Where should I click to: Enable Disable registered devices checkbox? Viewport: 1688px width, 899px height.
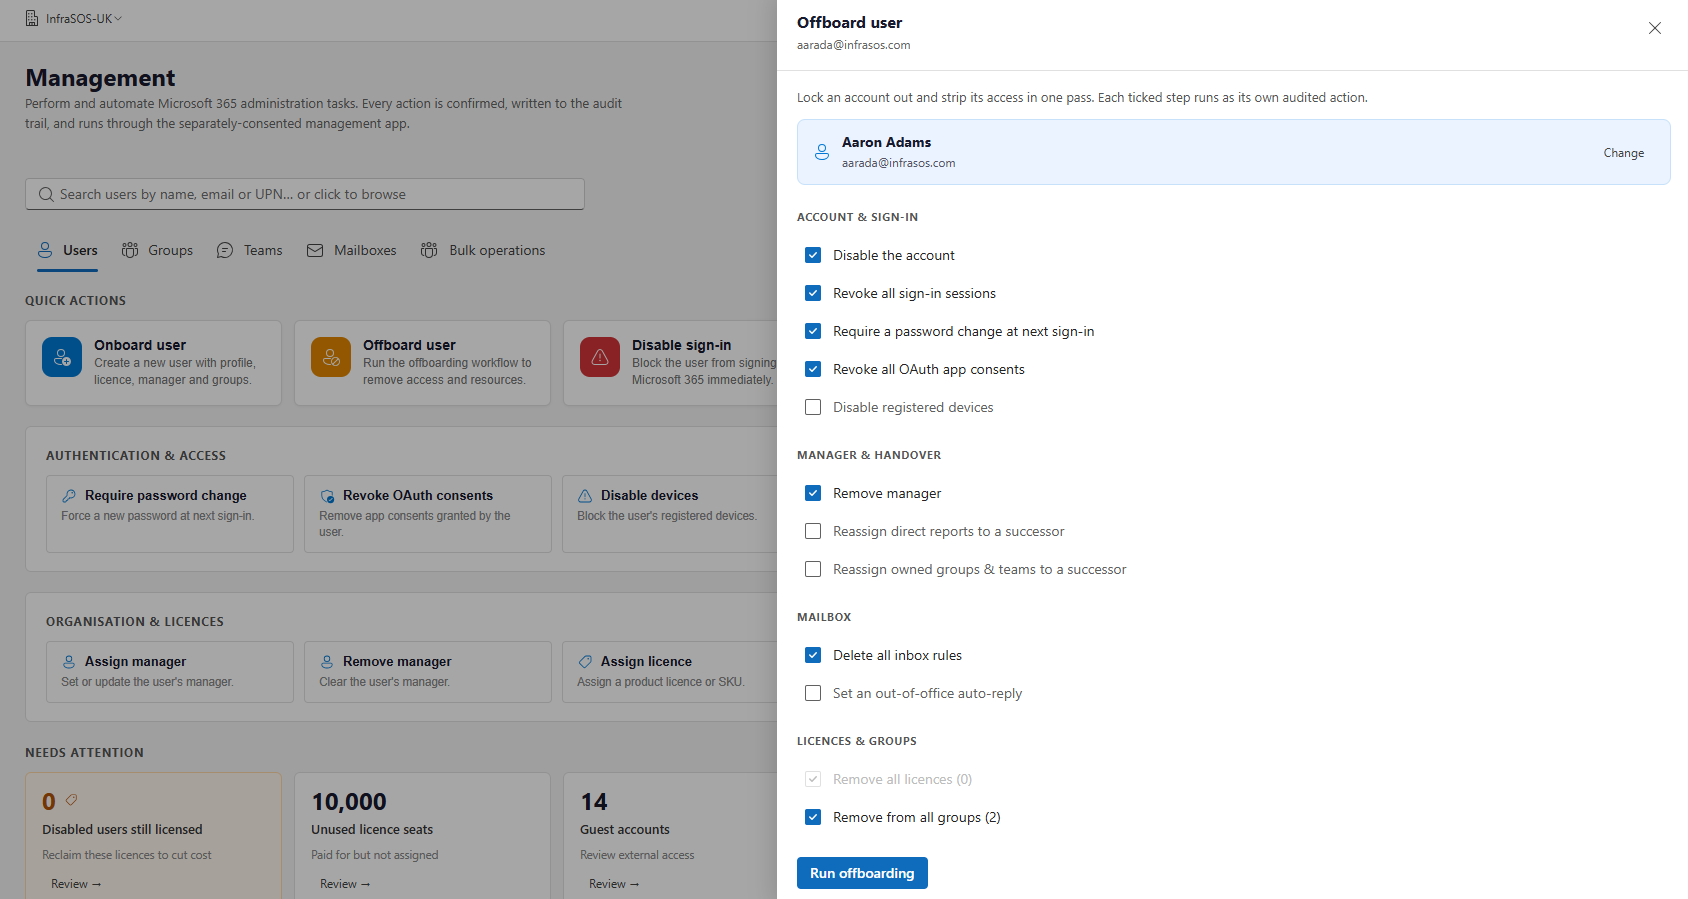(x=813, y=407)
